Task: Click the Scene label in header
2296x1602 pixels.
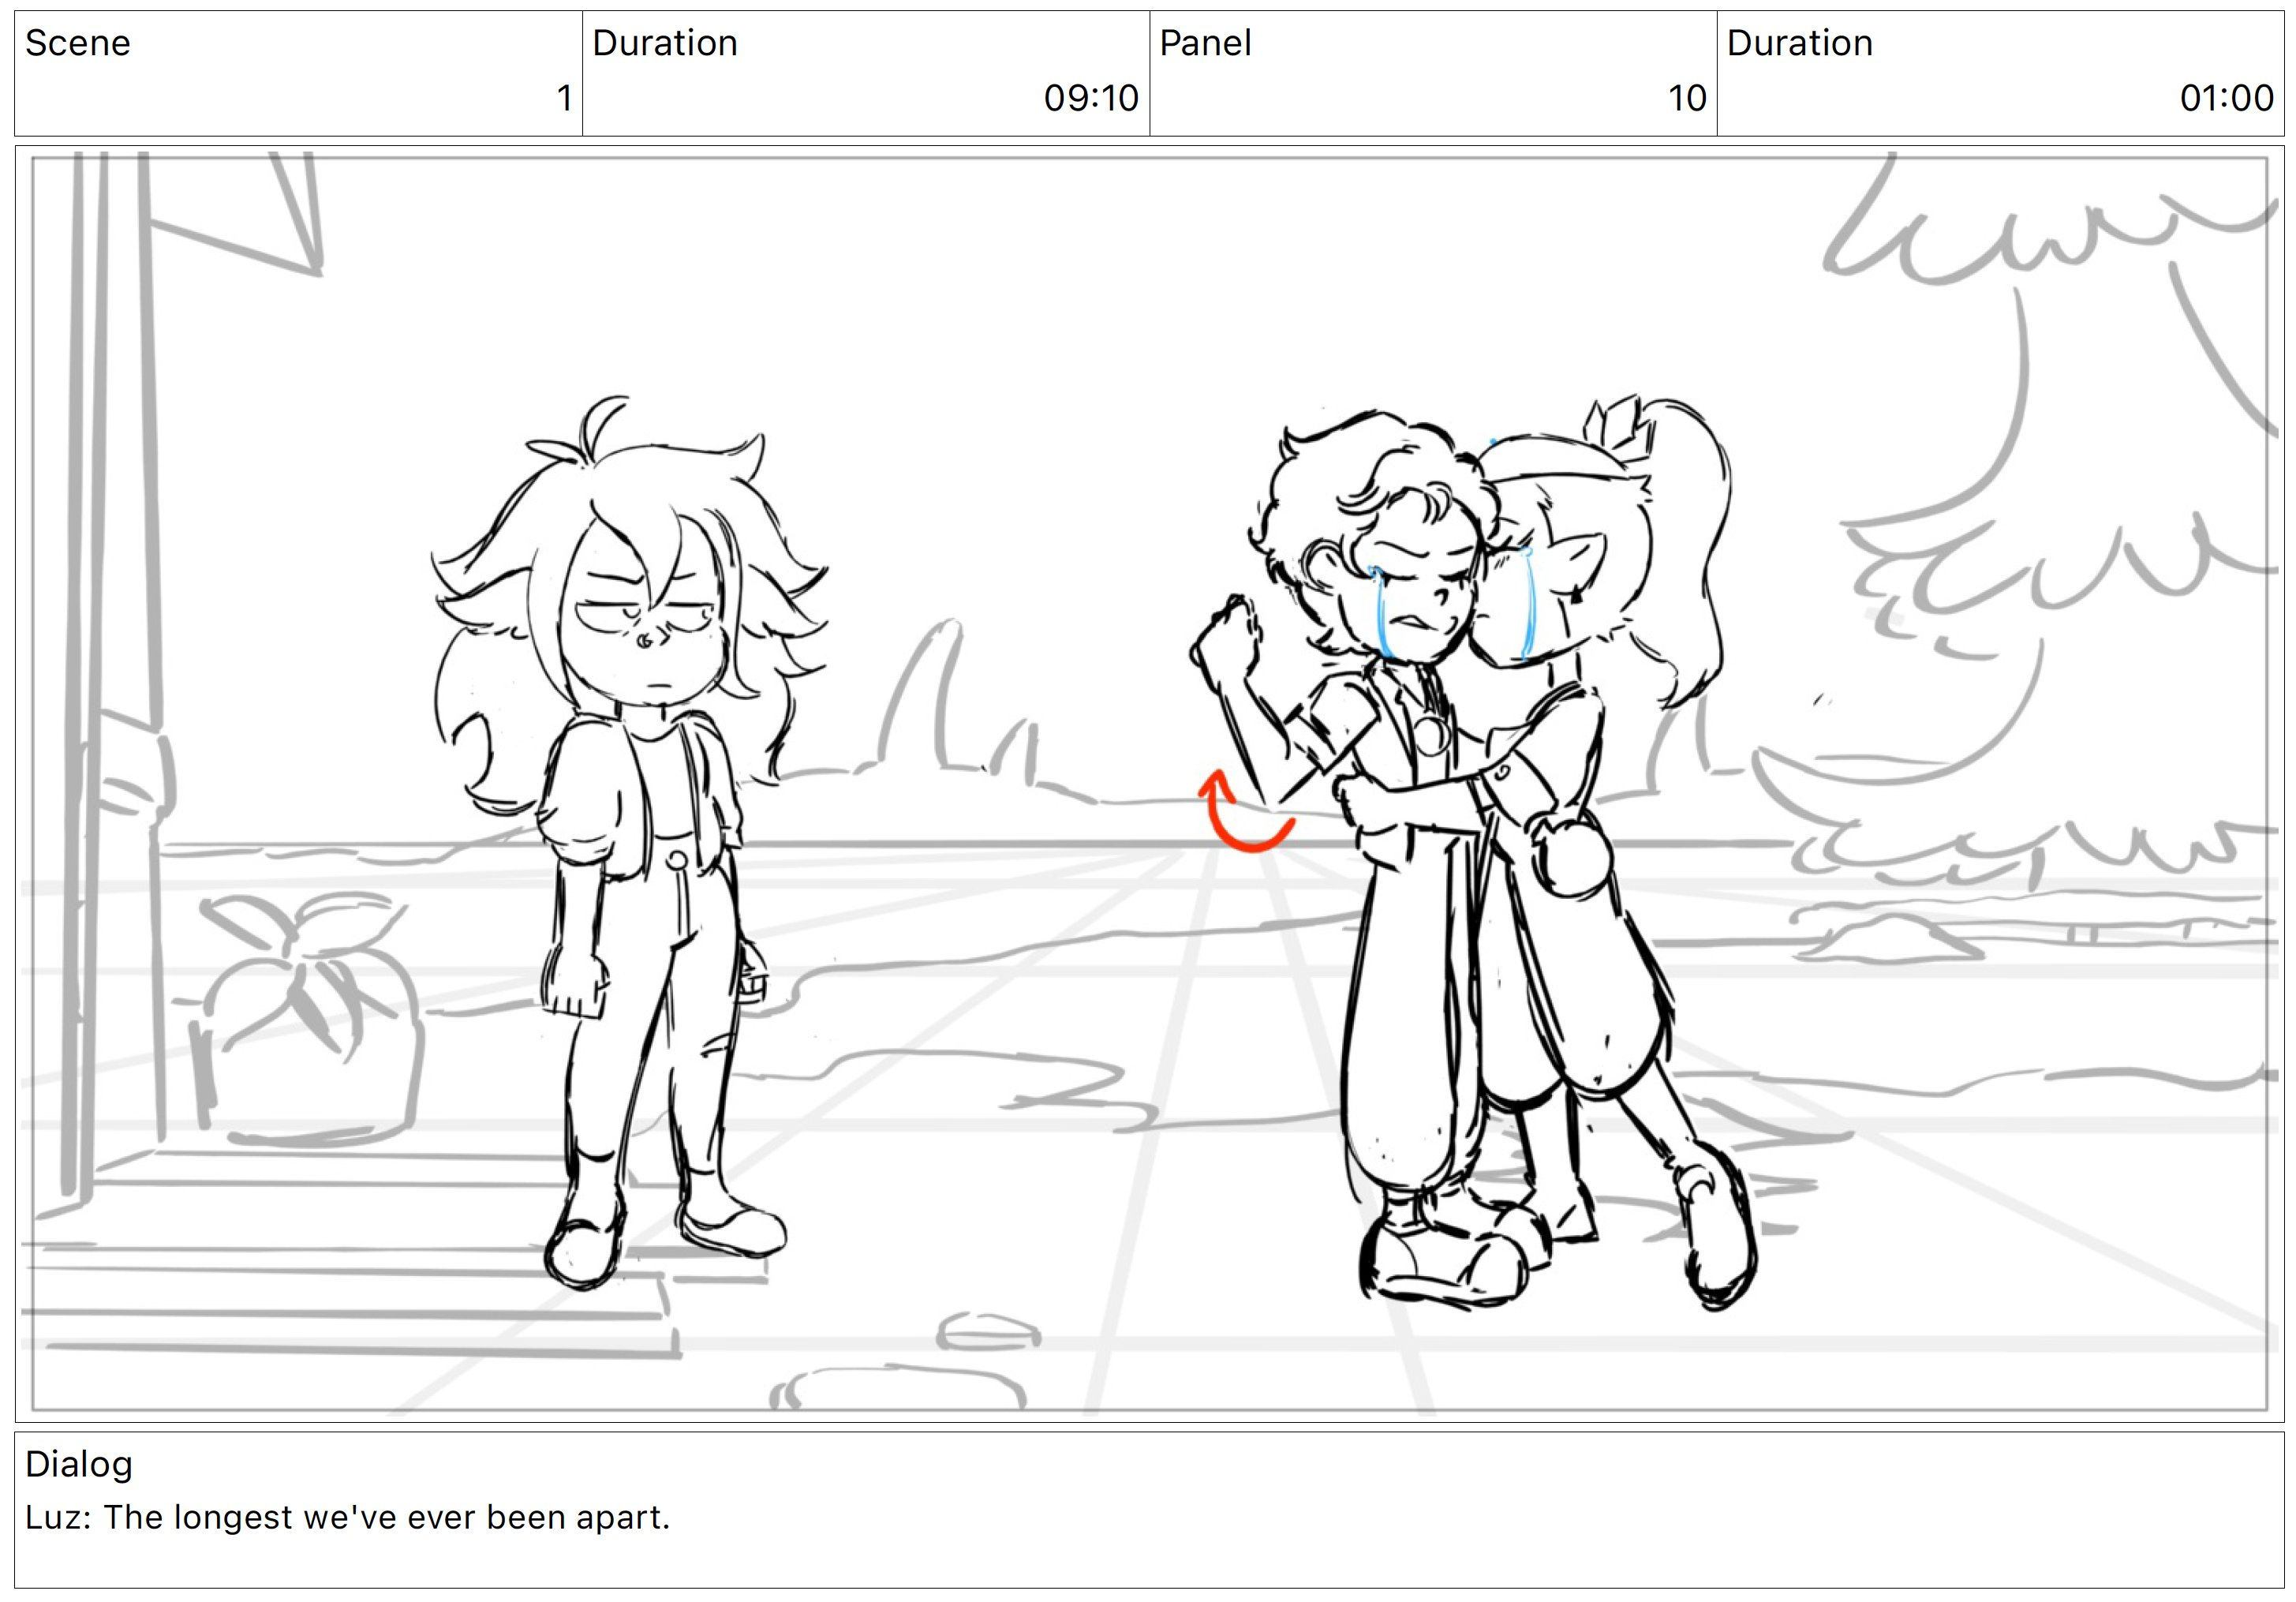Action: coord(77,43)
